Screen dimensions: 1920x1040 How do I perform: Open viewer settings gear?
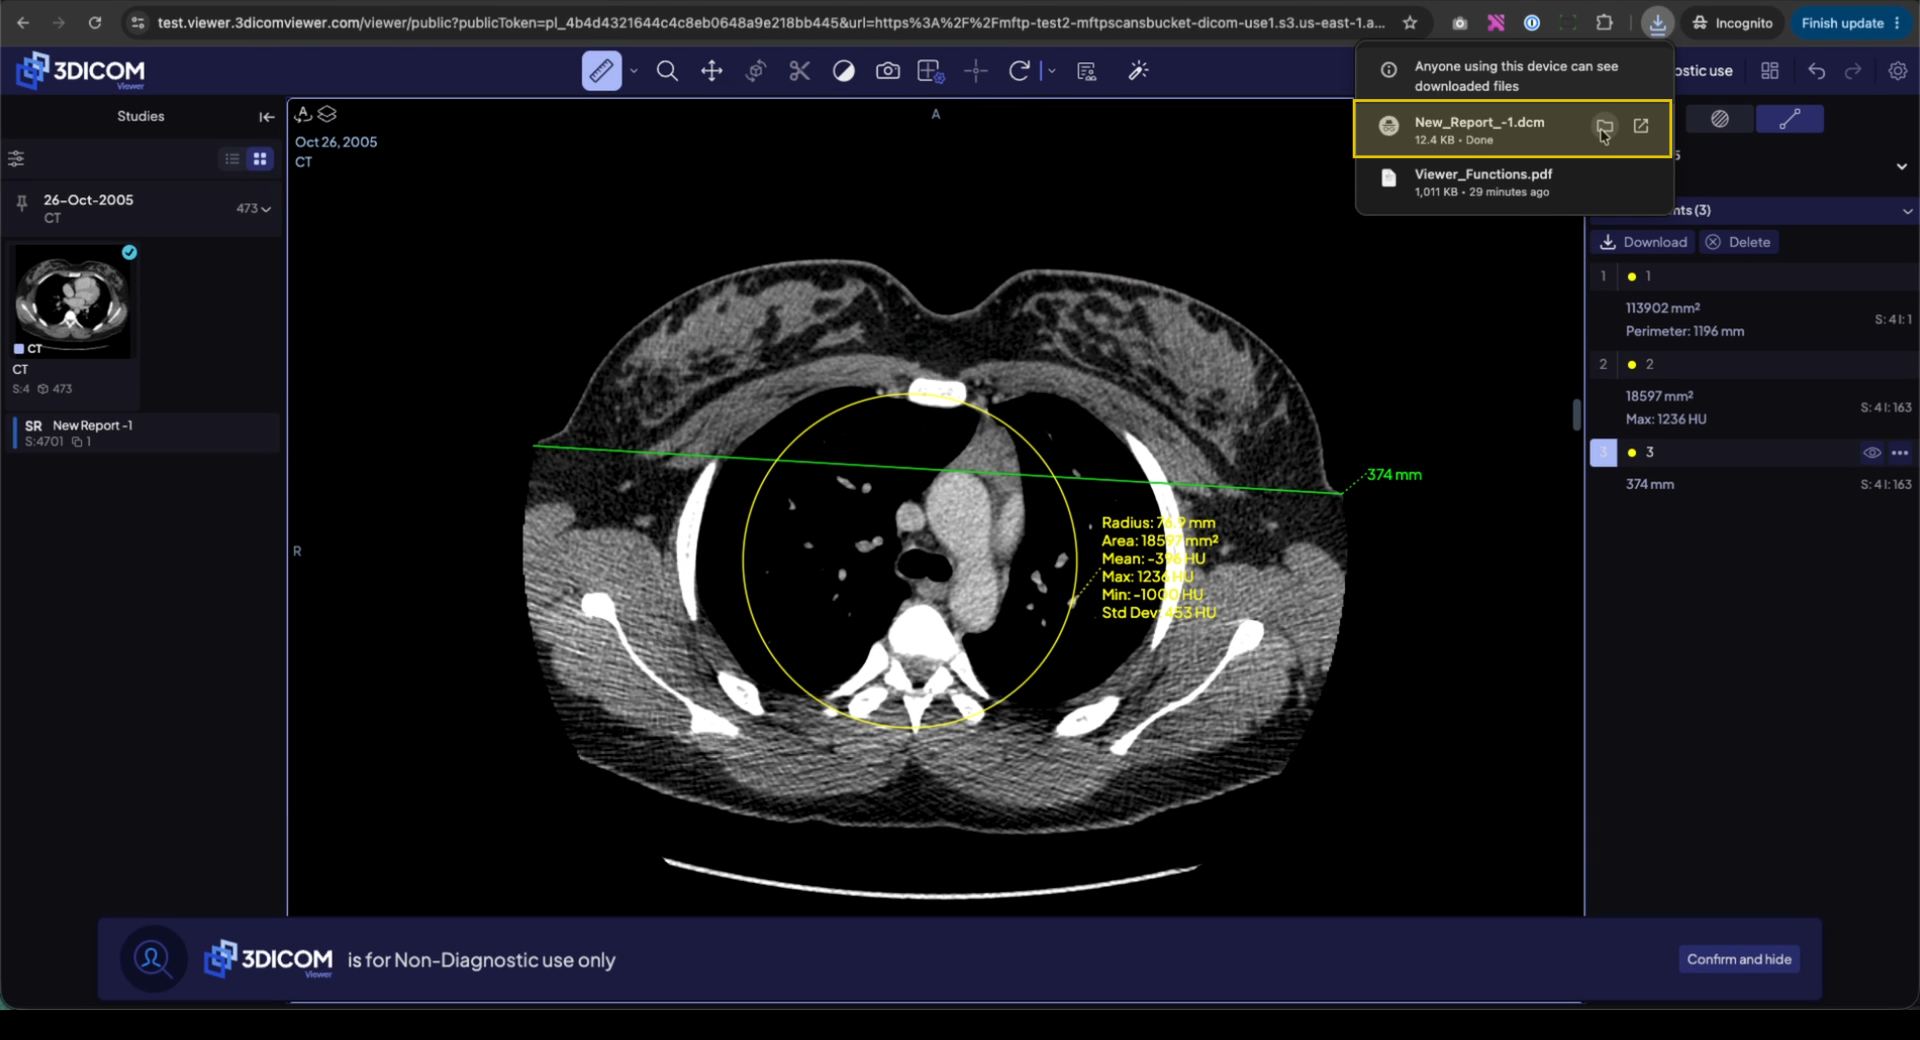coord(1898,71)
